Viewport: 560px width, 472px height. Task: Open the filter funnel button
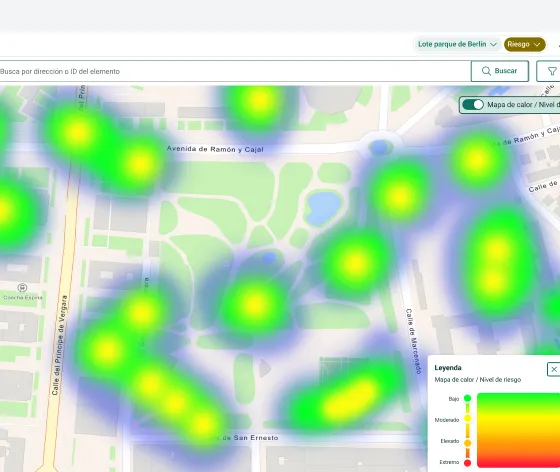550,71
